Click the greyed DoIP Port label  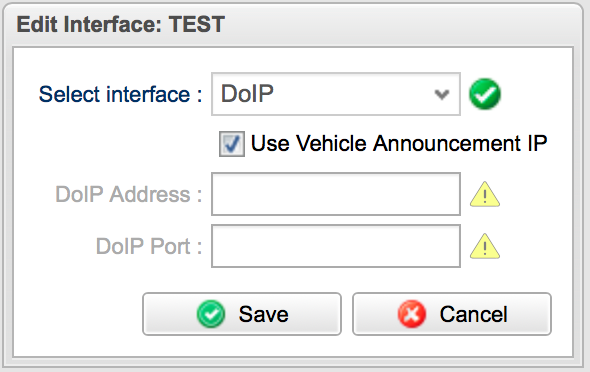click(149, 246)
